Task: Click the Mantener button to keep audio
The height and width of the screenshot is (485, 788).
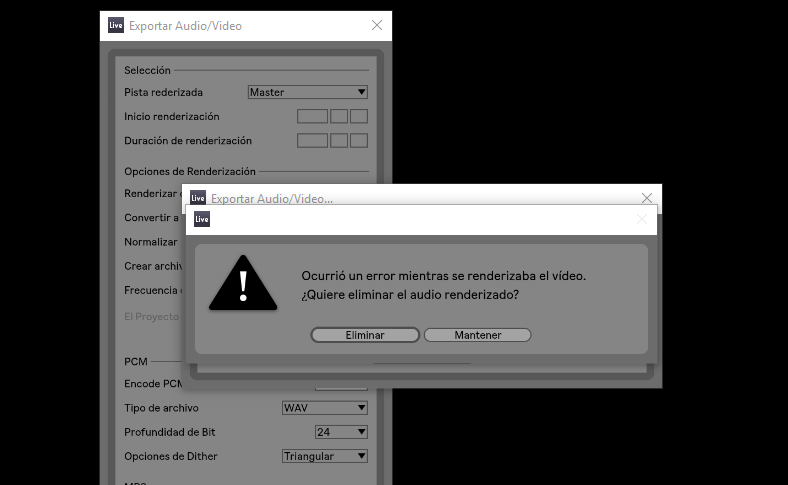Action: [x=477, y=335]
